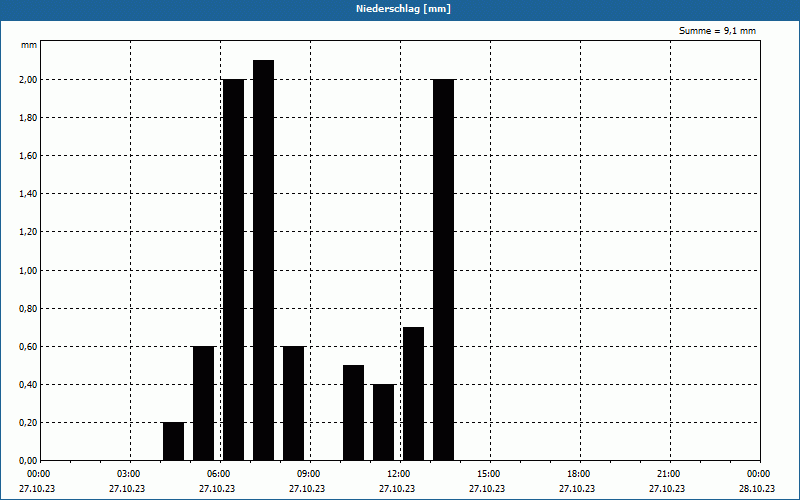Select the 2,00 mm bar starting at 06:00

pyautogui.click(x=234, y=270)
